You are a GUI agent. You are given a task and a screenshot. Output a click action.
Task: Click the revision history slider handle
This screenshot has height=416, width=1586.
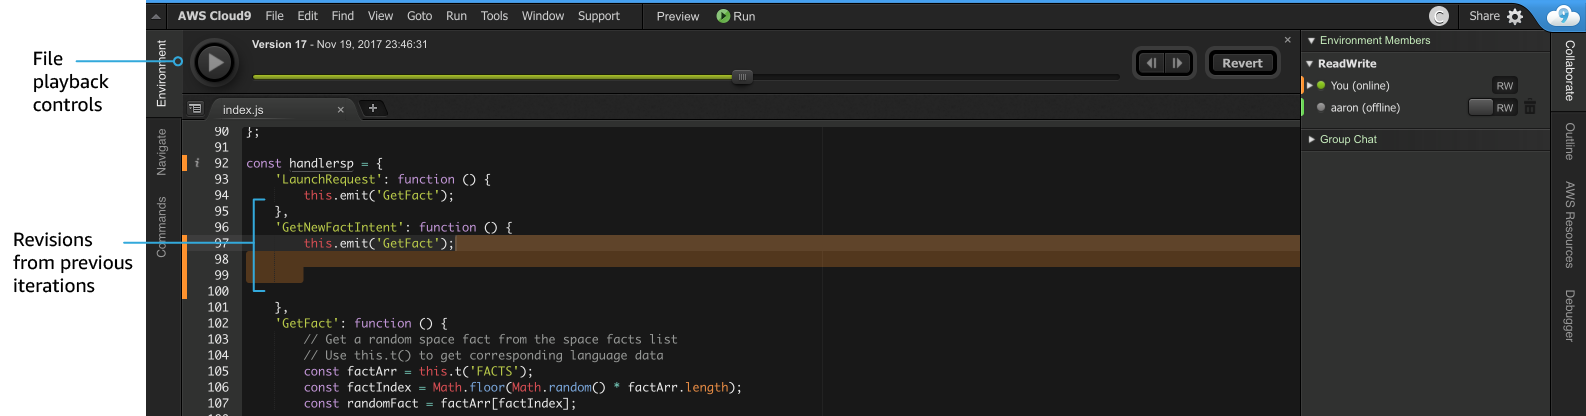742,76
